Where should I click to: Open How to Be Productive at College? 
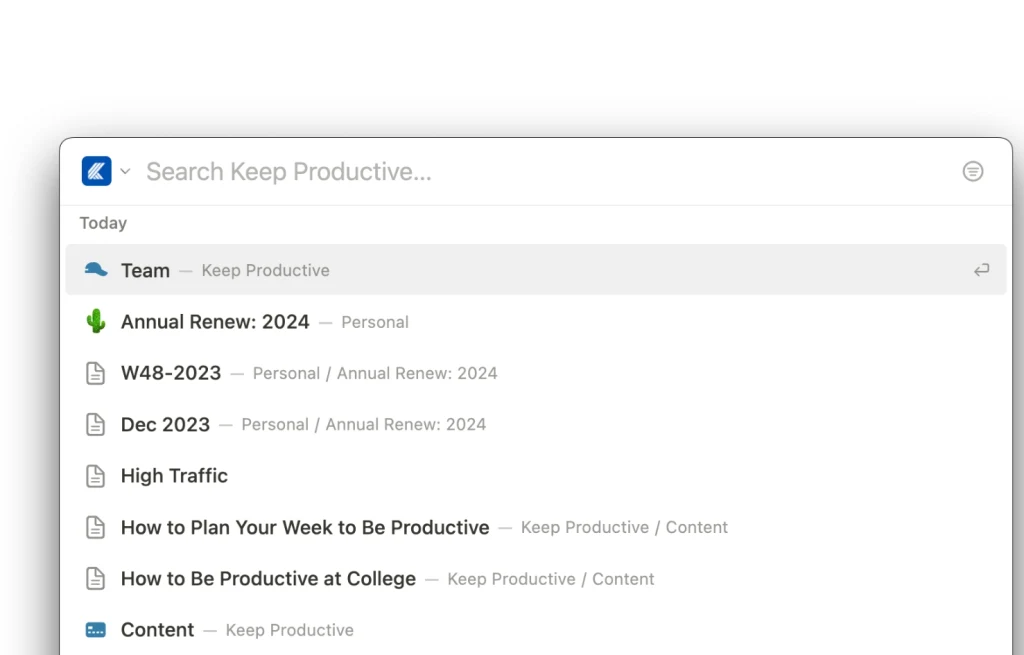(x=268, y=578)
